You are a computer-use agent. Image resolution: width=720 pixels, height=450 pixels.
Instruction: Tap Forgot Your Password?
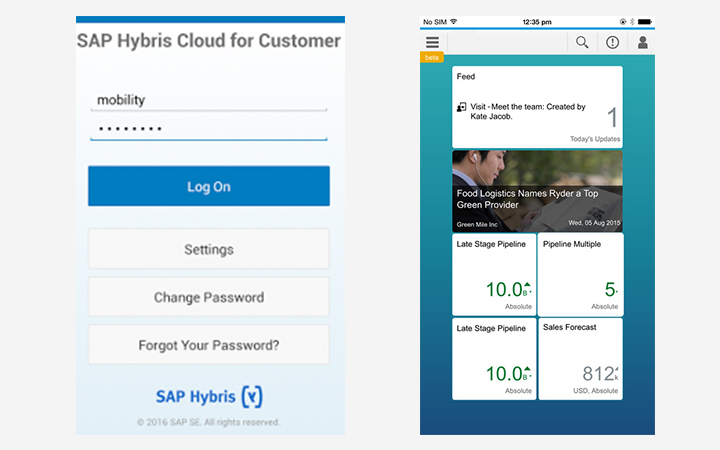209,345
